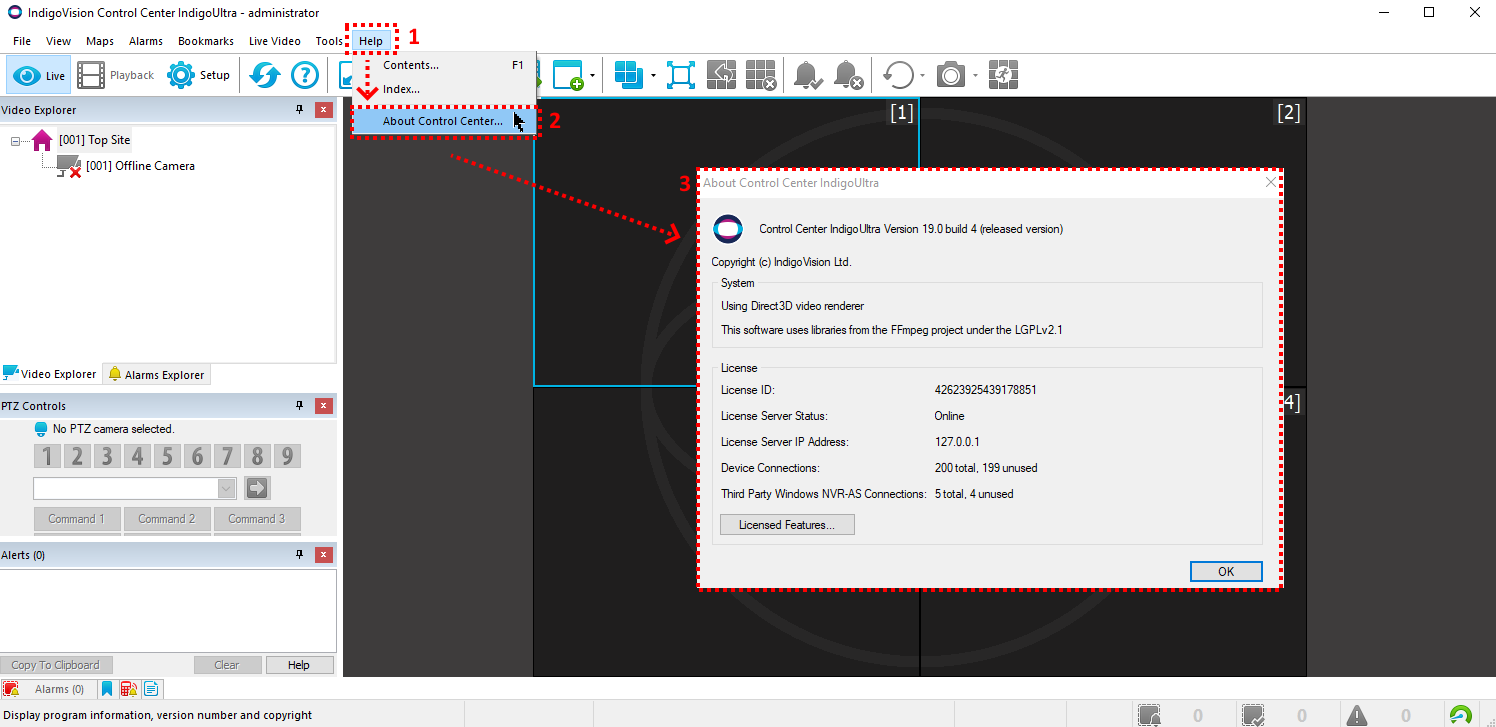Click the warning triangle in the status bar
This screenshot has width=1496, height=727.
click(x=1356, y=715)
